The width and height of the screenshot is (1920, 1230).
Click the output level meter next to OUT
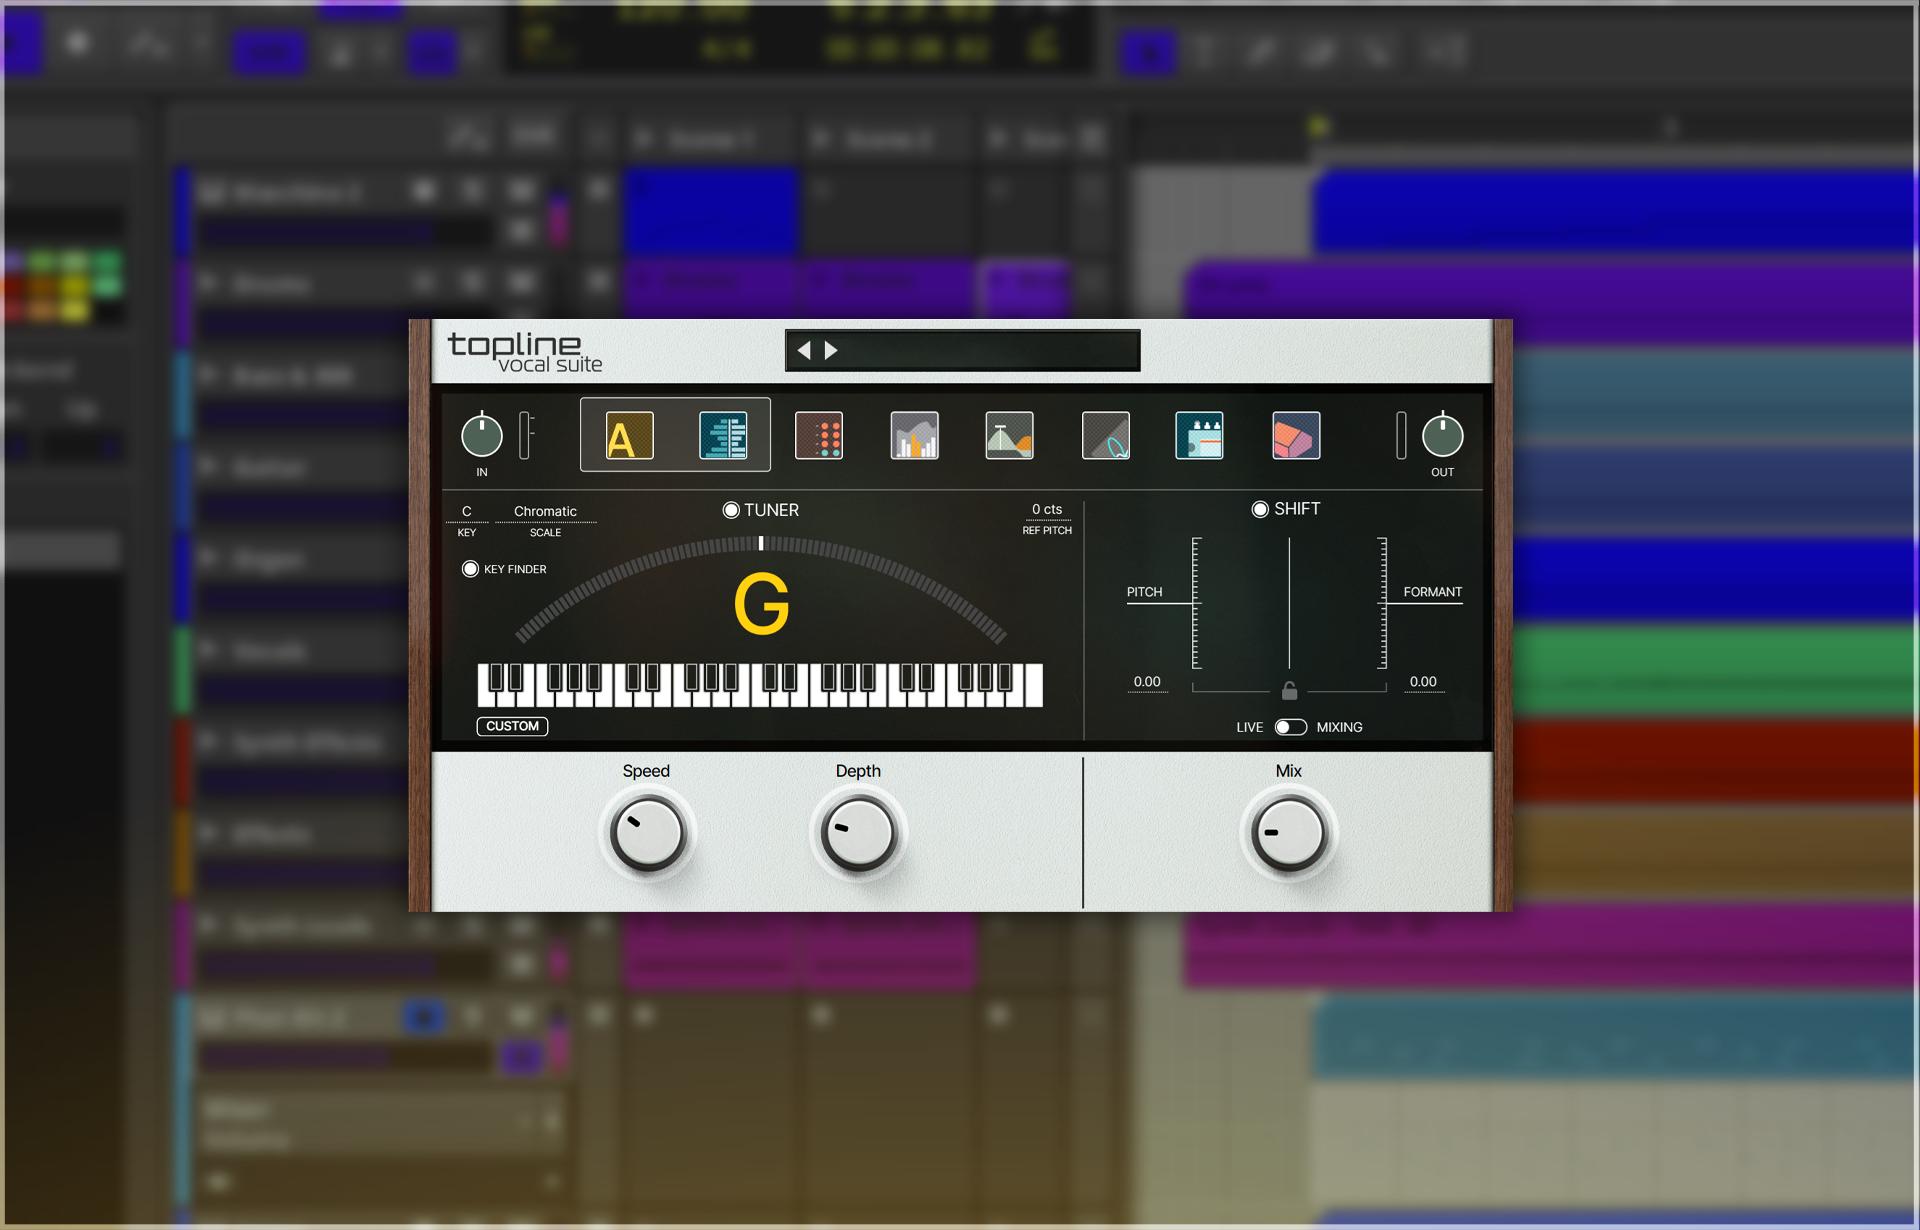(x=1401, y=435)
